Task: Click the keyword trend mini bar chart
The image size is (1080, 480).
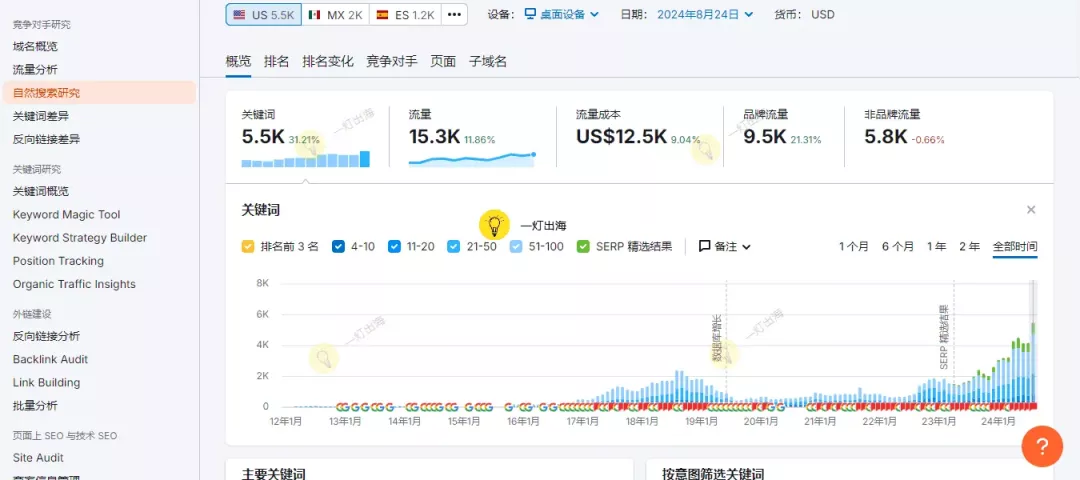Action: click(x=305, y=160)
